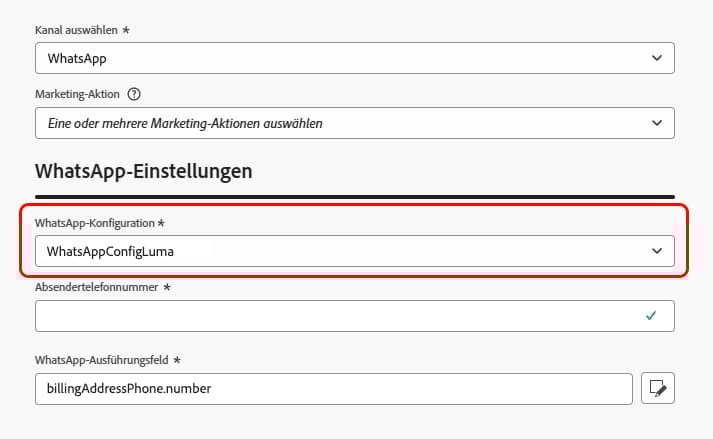Expand the Kanal auswählen dropdown arrow
Image resolution: width=713 pixels, height=439 pixels.
click(x=656, y=58)
